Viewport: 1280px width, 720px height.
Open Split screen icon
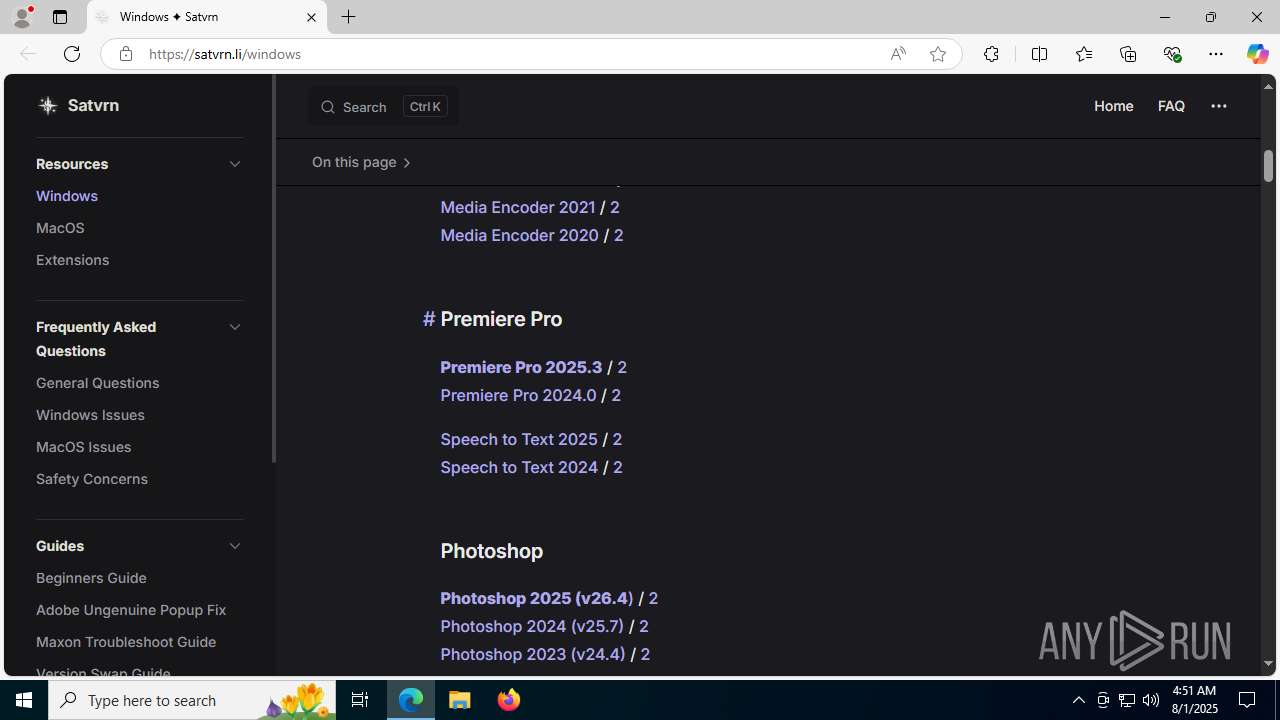pyautogui.click(x=1039, y=54)
